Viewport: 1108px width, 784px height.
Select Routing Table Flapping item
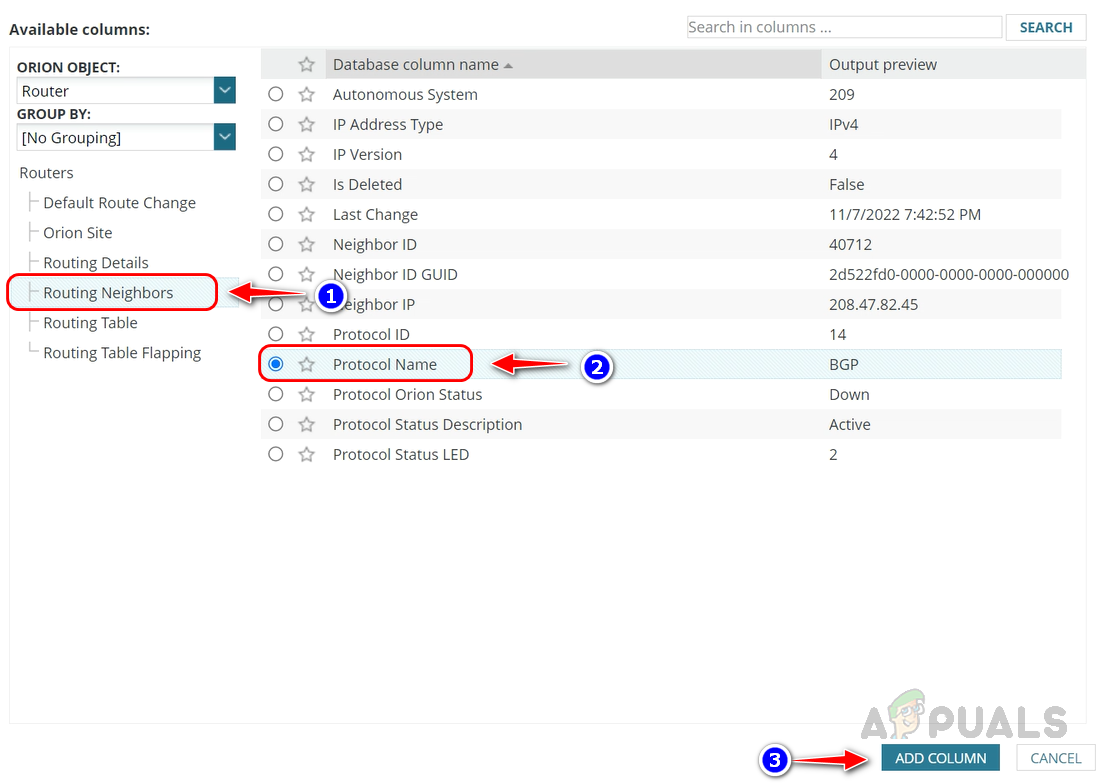(122, 353)
